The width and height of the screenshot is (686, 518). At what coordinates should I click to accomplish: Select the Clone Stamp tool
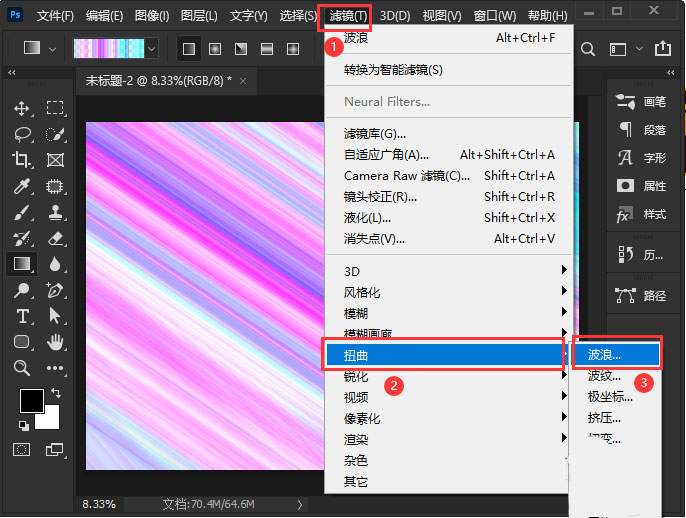pos(55,213)
